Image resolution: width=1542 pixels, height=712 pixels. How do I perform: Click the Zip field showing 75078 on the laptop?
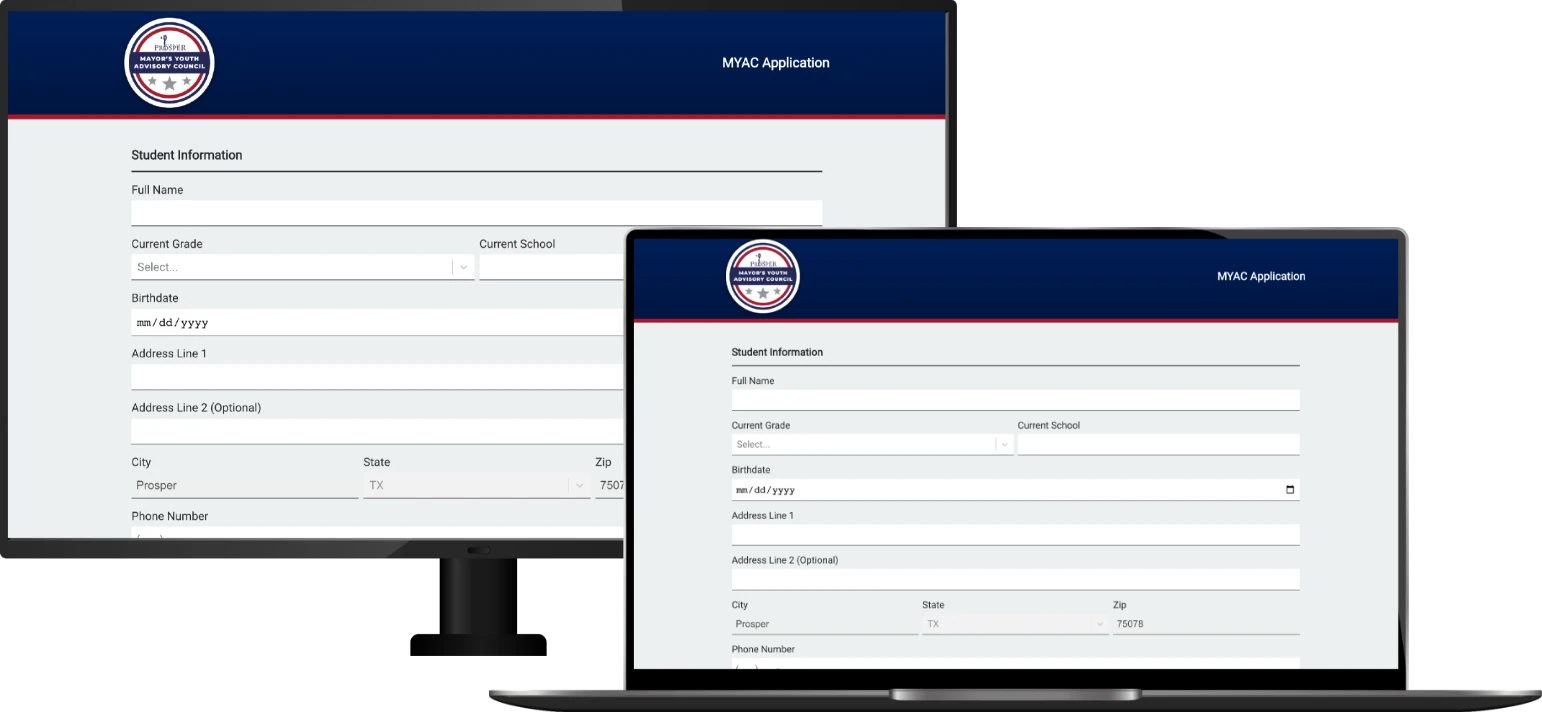pos(1205,624)
